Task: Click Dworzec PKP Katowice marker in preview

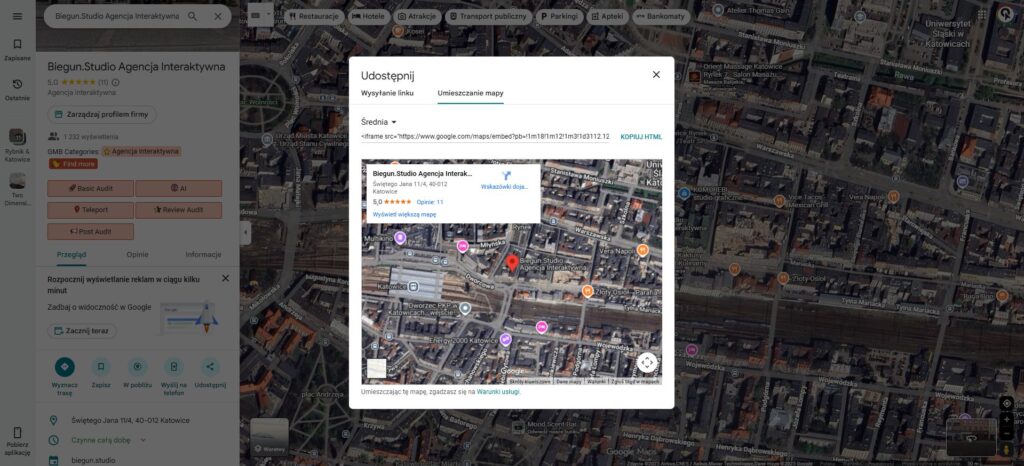Action: coord(464,308)
